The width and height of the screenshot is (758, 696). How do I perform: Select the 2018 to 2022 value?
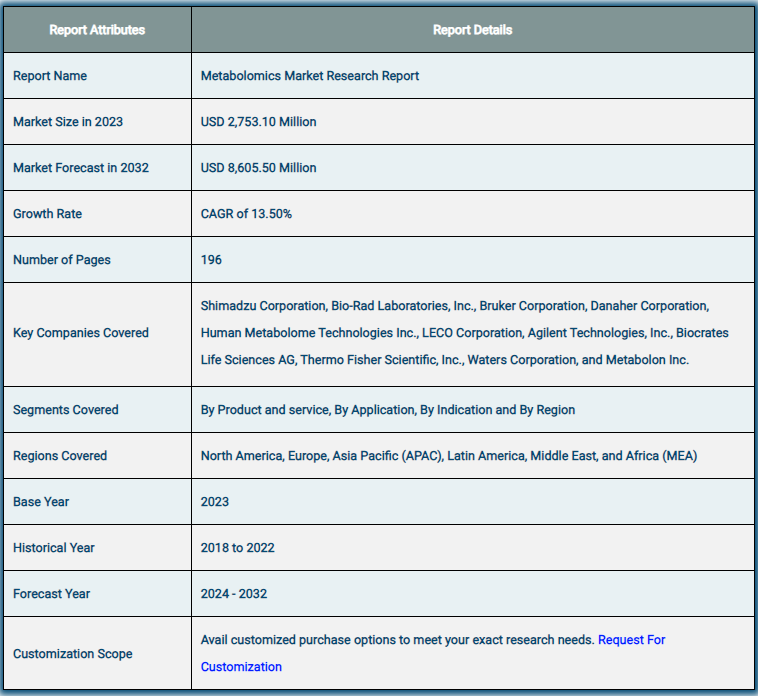click(237, 548)
